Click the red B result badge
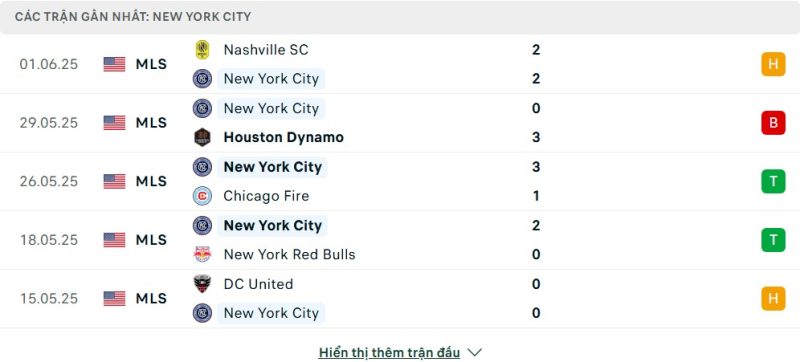Image resolution: width=800 pixels, height=362 pixels. coord(773,123)
